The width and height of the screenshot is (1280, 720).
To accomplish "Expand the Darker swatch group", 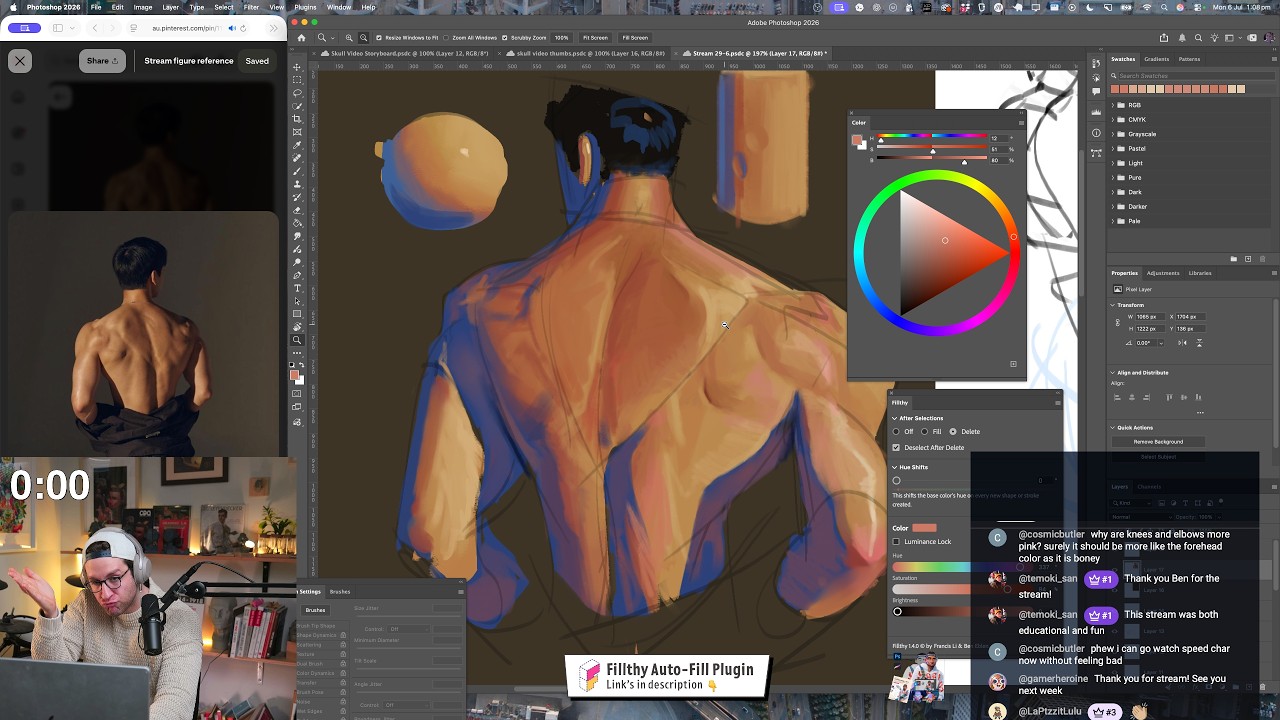I will (1114, 207).
